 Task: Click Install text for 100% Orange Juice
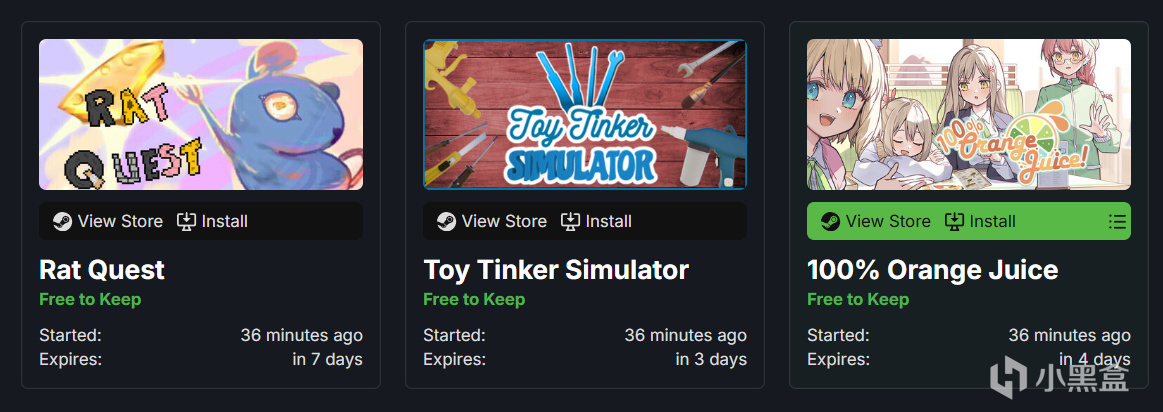(x=993, y=221)
